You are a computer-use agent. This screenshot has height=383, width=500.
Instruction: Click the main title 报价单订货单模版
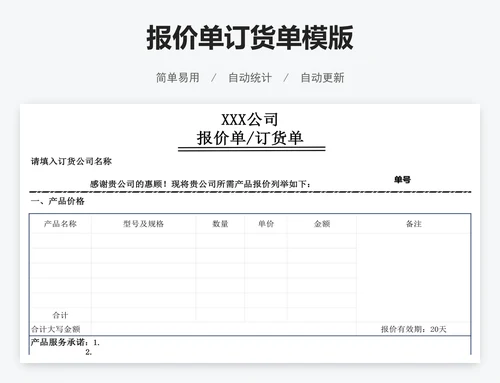[x=250, y=38]
